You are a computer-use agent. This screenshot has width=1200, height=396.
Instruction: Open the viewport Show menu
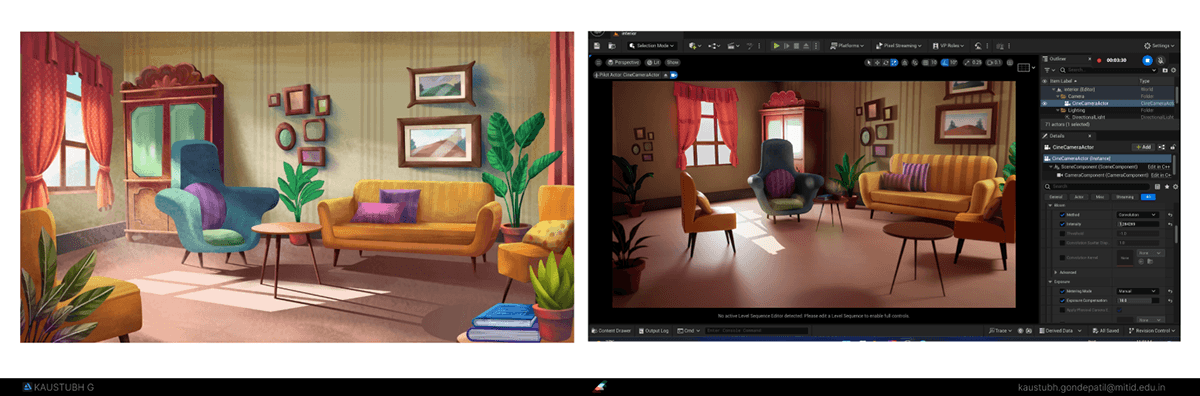coord(672,63)
